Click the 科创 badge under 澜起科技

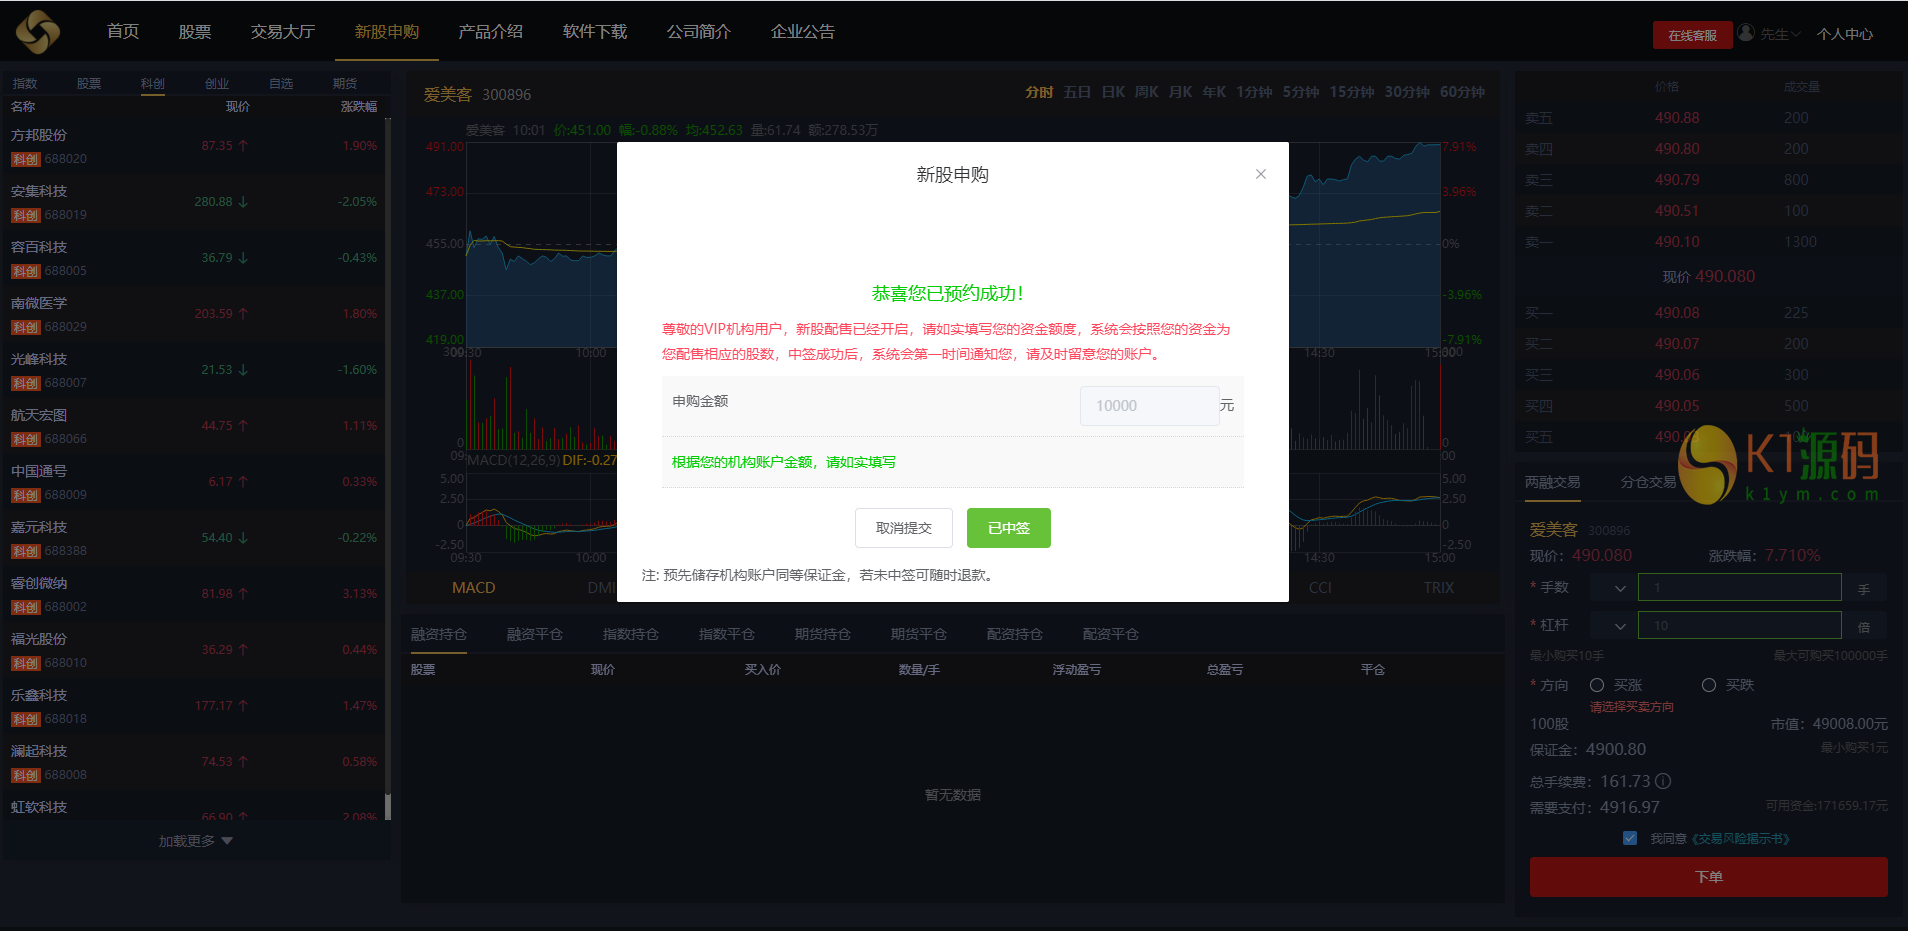click(25, 775)
